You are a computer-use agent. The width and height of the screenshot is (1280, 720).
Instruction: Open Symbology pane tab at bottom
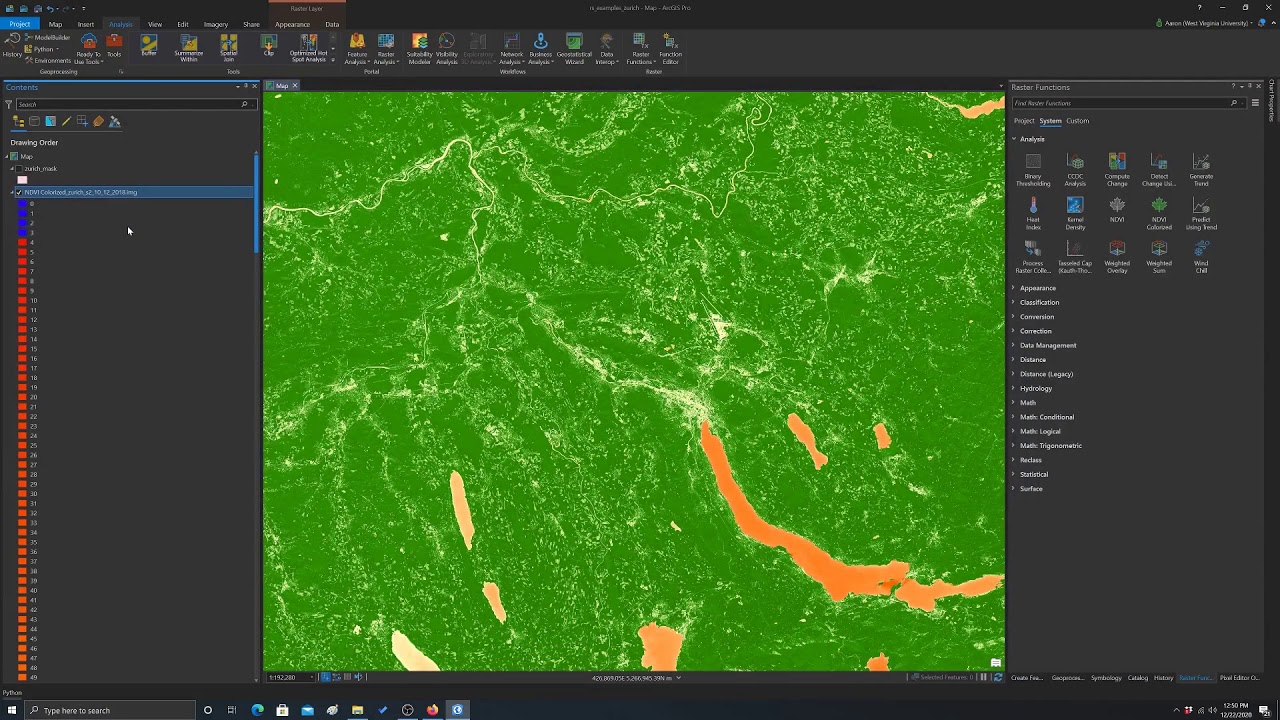click(x=1106, y=678)
